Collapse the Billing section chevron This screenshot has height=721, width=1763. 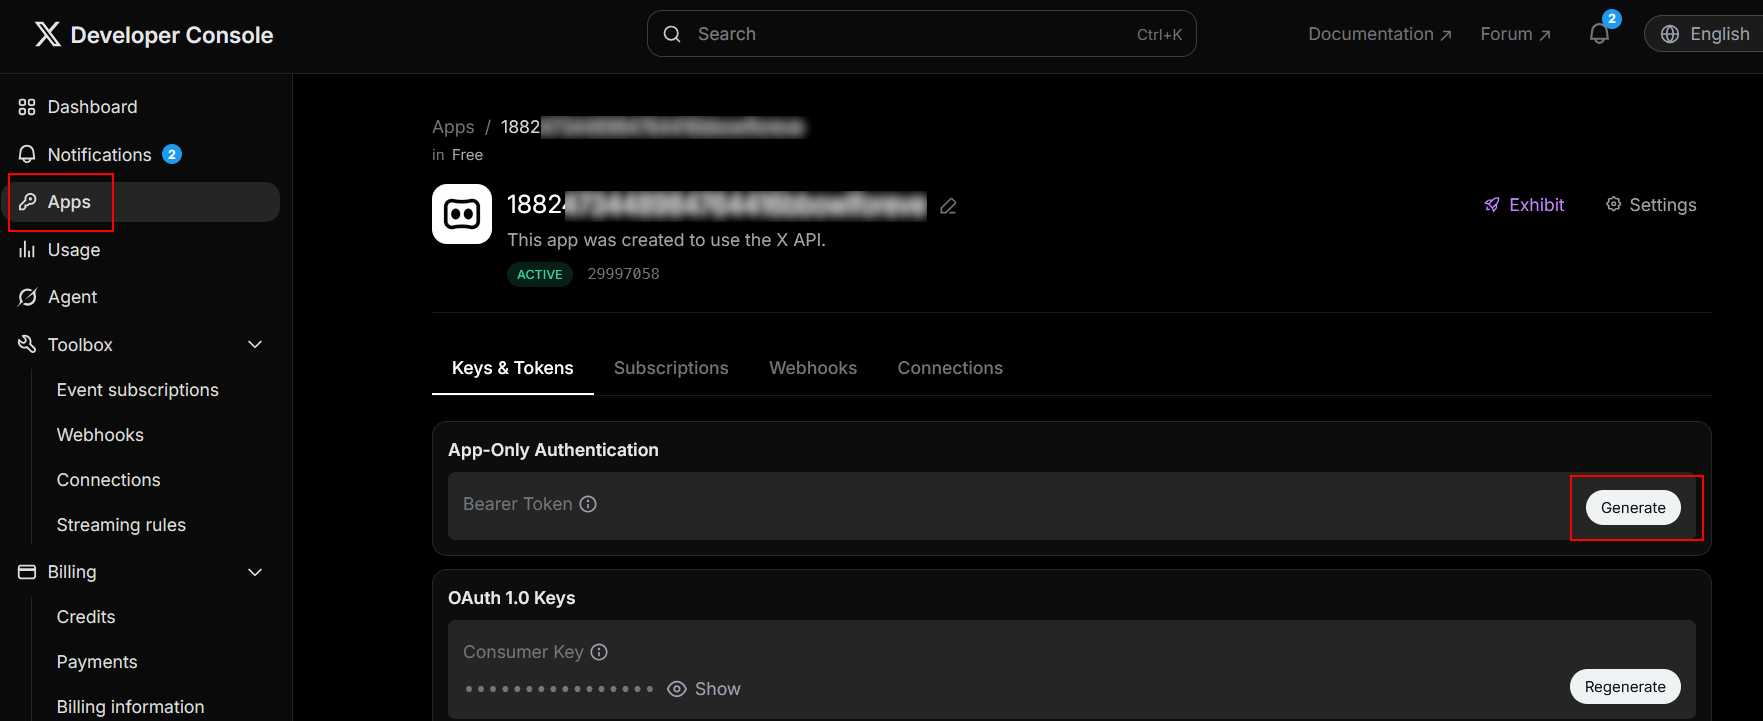(x=255, y=572)
